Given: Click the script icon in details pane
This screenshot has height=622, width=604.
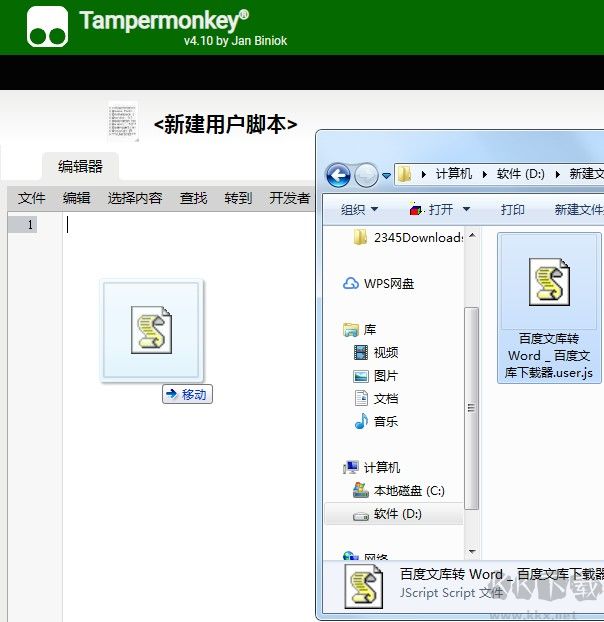Looking at the screenshot, I should coord(364,586).
